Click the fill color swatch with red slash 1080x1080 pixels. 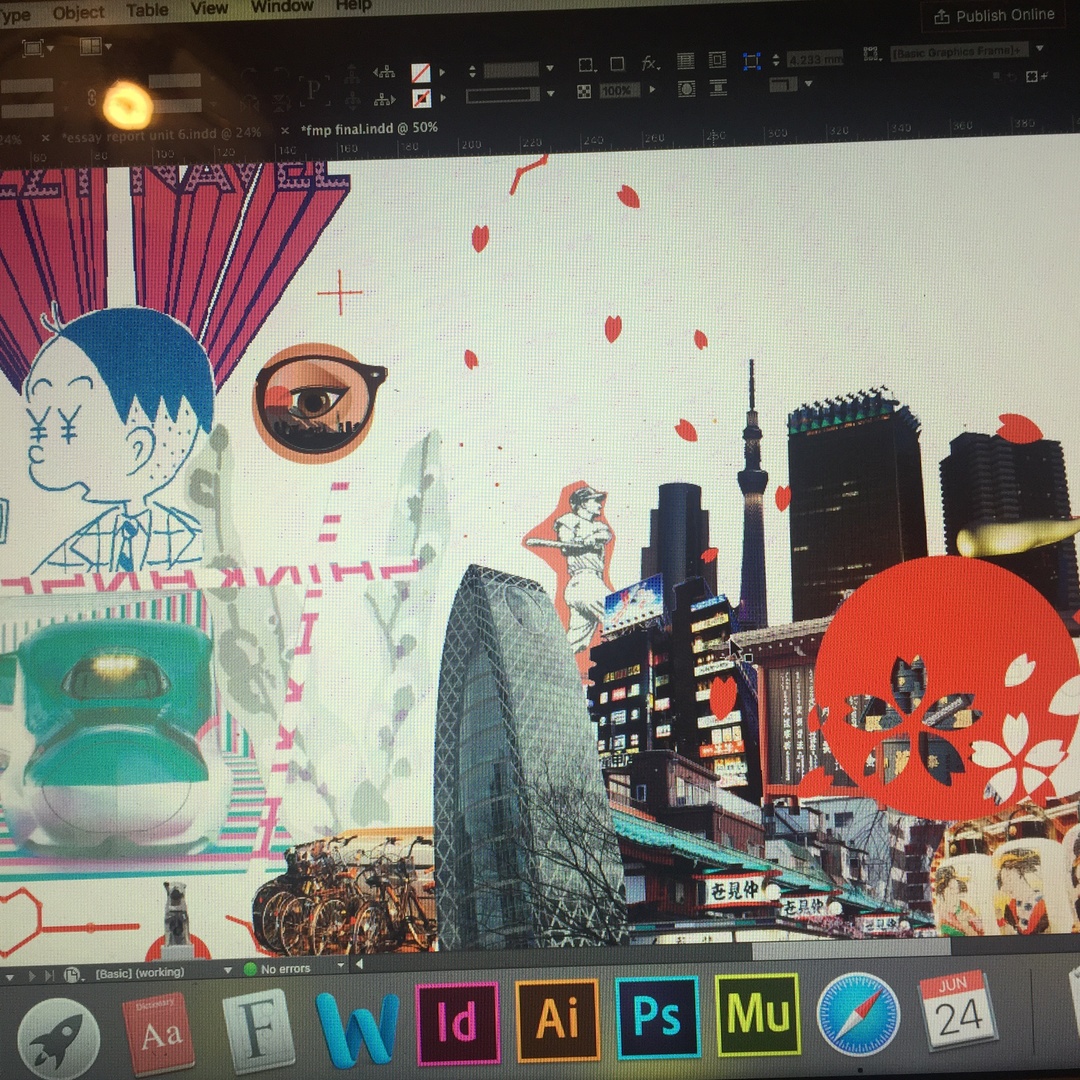(x=420, y=72)
